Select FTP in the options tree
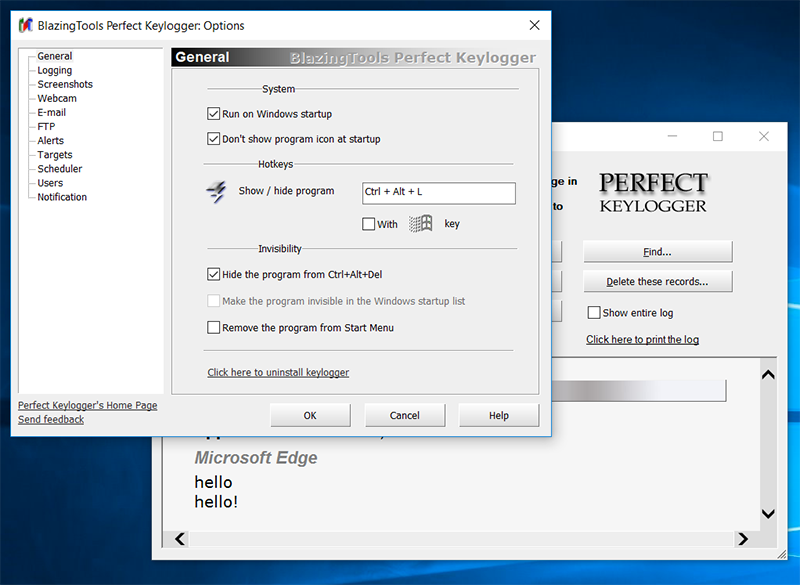Image resolution: width=800 pixels, height=585 pixels. (46, 126)
